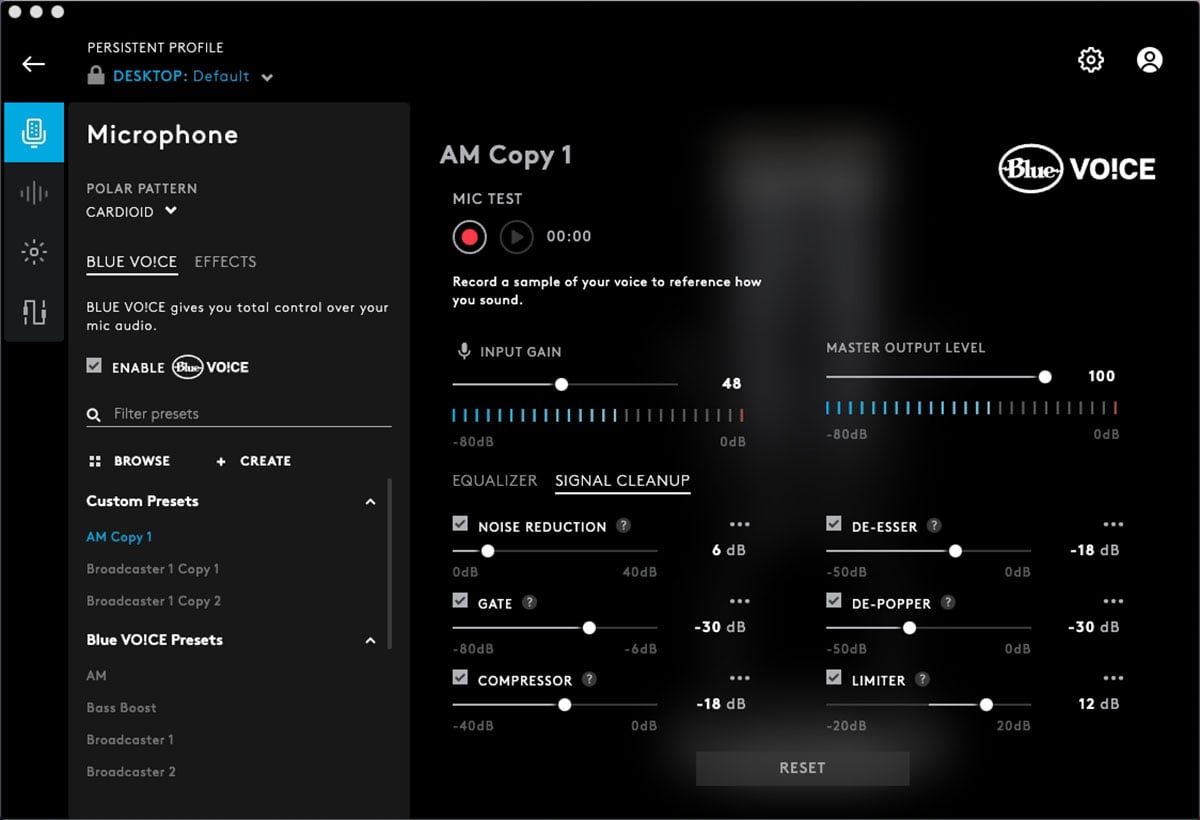Click the preset list scrollbar
Image resolution: width=1200 pixels, height=820 pixels.
click(x=389, y=565)
